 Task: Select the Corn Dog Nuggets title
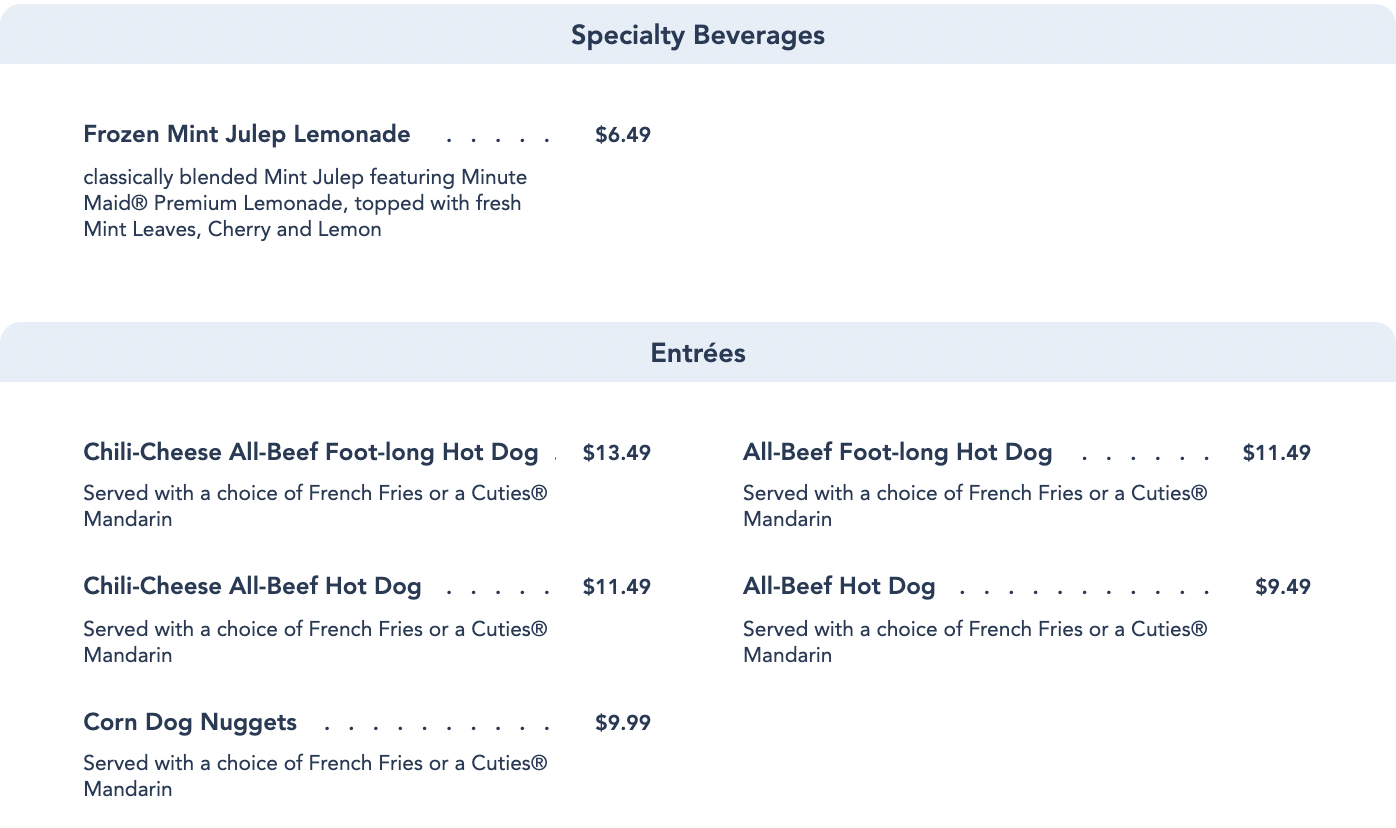tap(190, 722)
